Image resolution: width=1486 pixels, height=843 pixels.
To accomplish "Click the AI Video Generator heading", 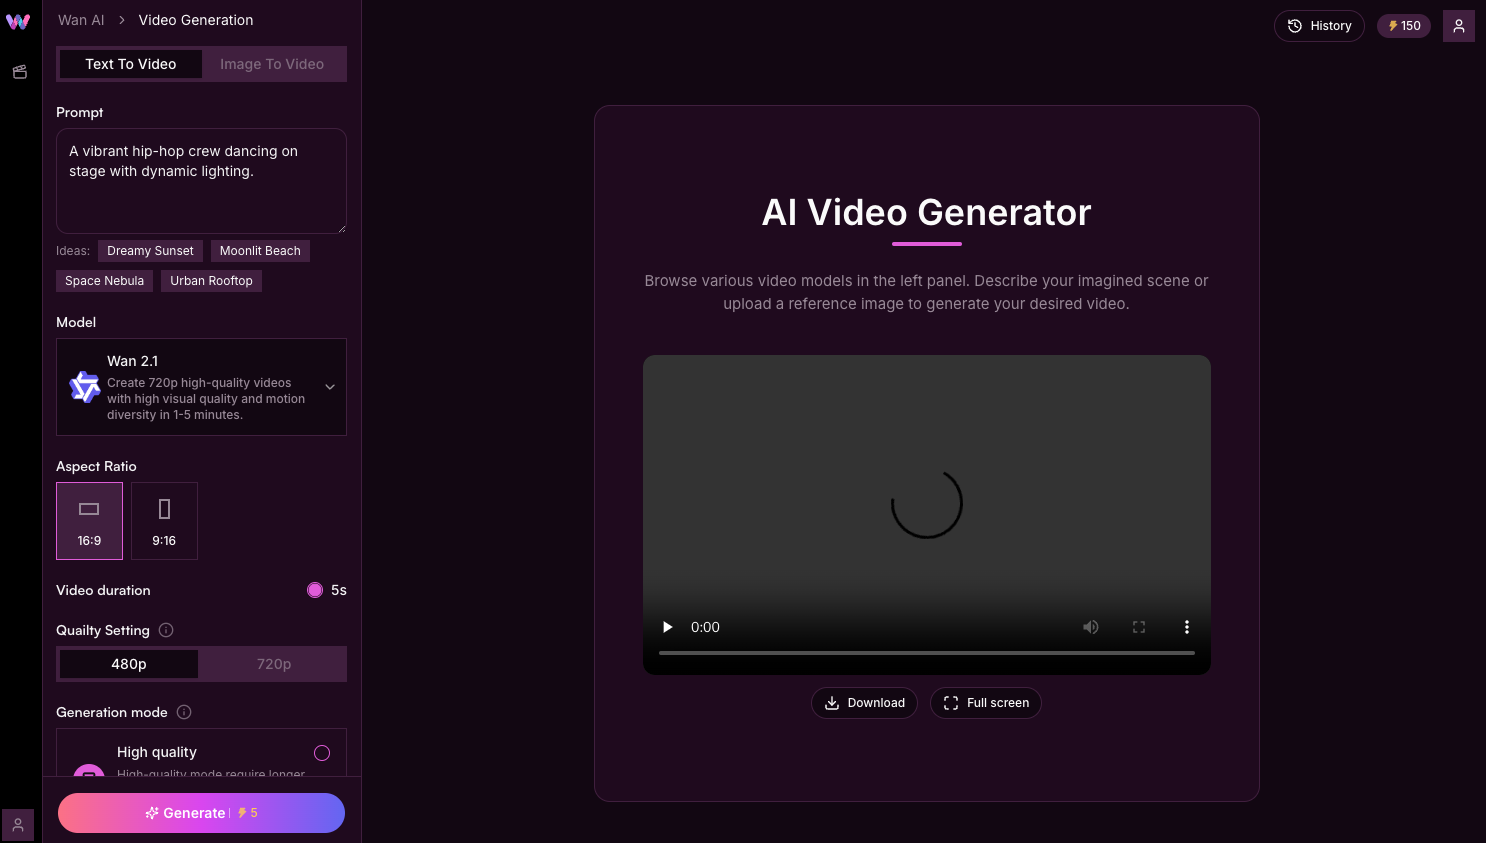I will [x=927, y=213].
